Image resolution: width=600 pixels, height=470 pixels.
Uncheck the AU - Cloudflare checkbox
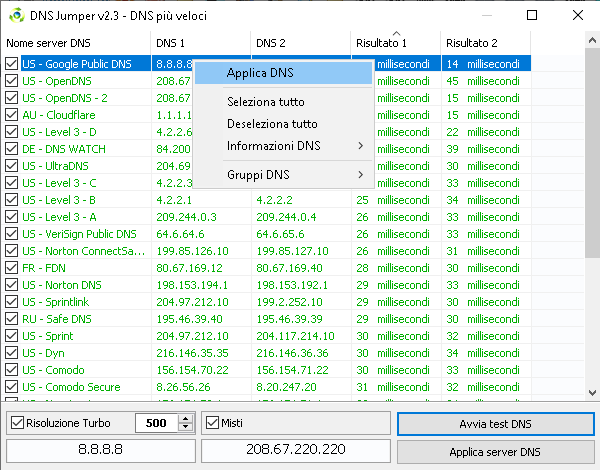pyautogui.click(x=11, y=115)
